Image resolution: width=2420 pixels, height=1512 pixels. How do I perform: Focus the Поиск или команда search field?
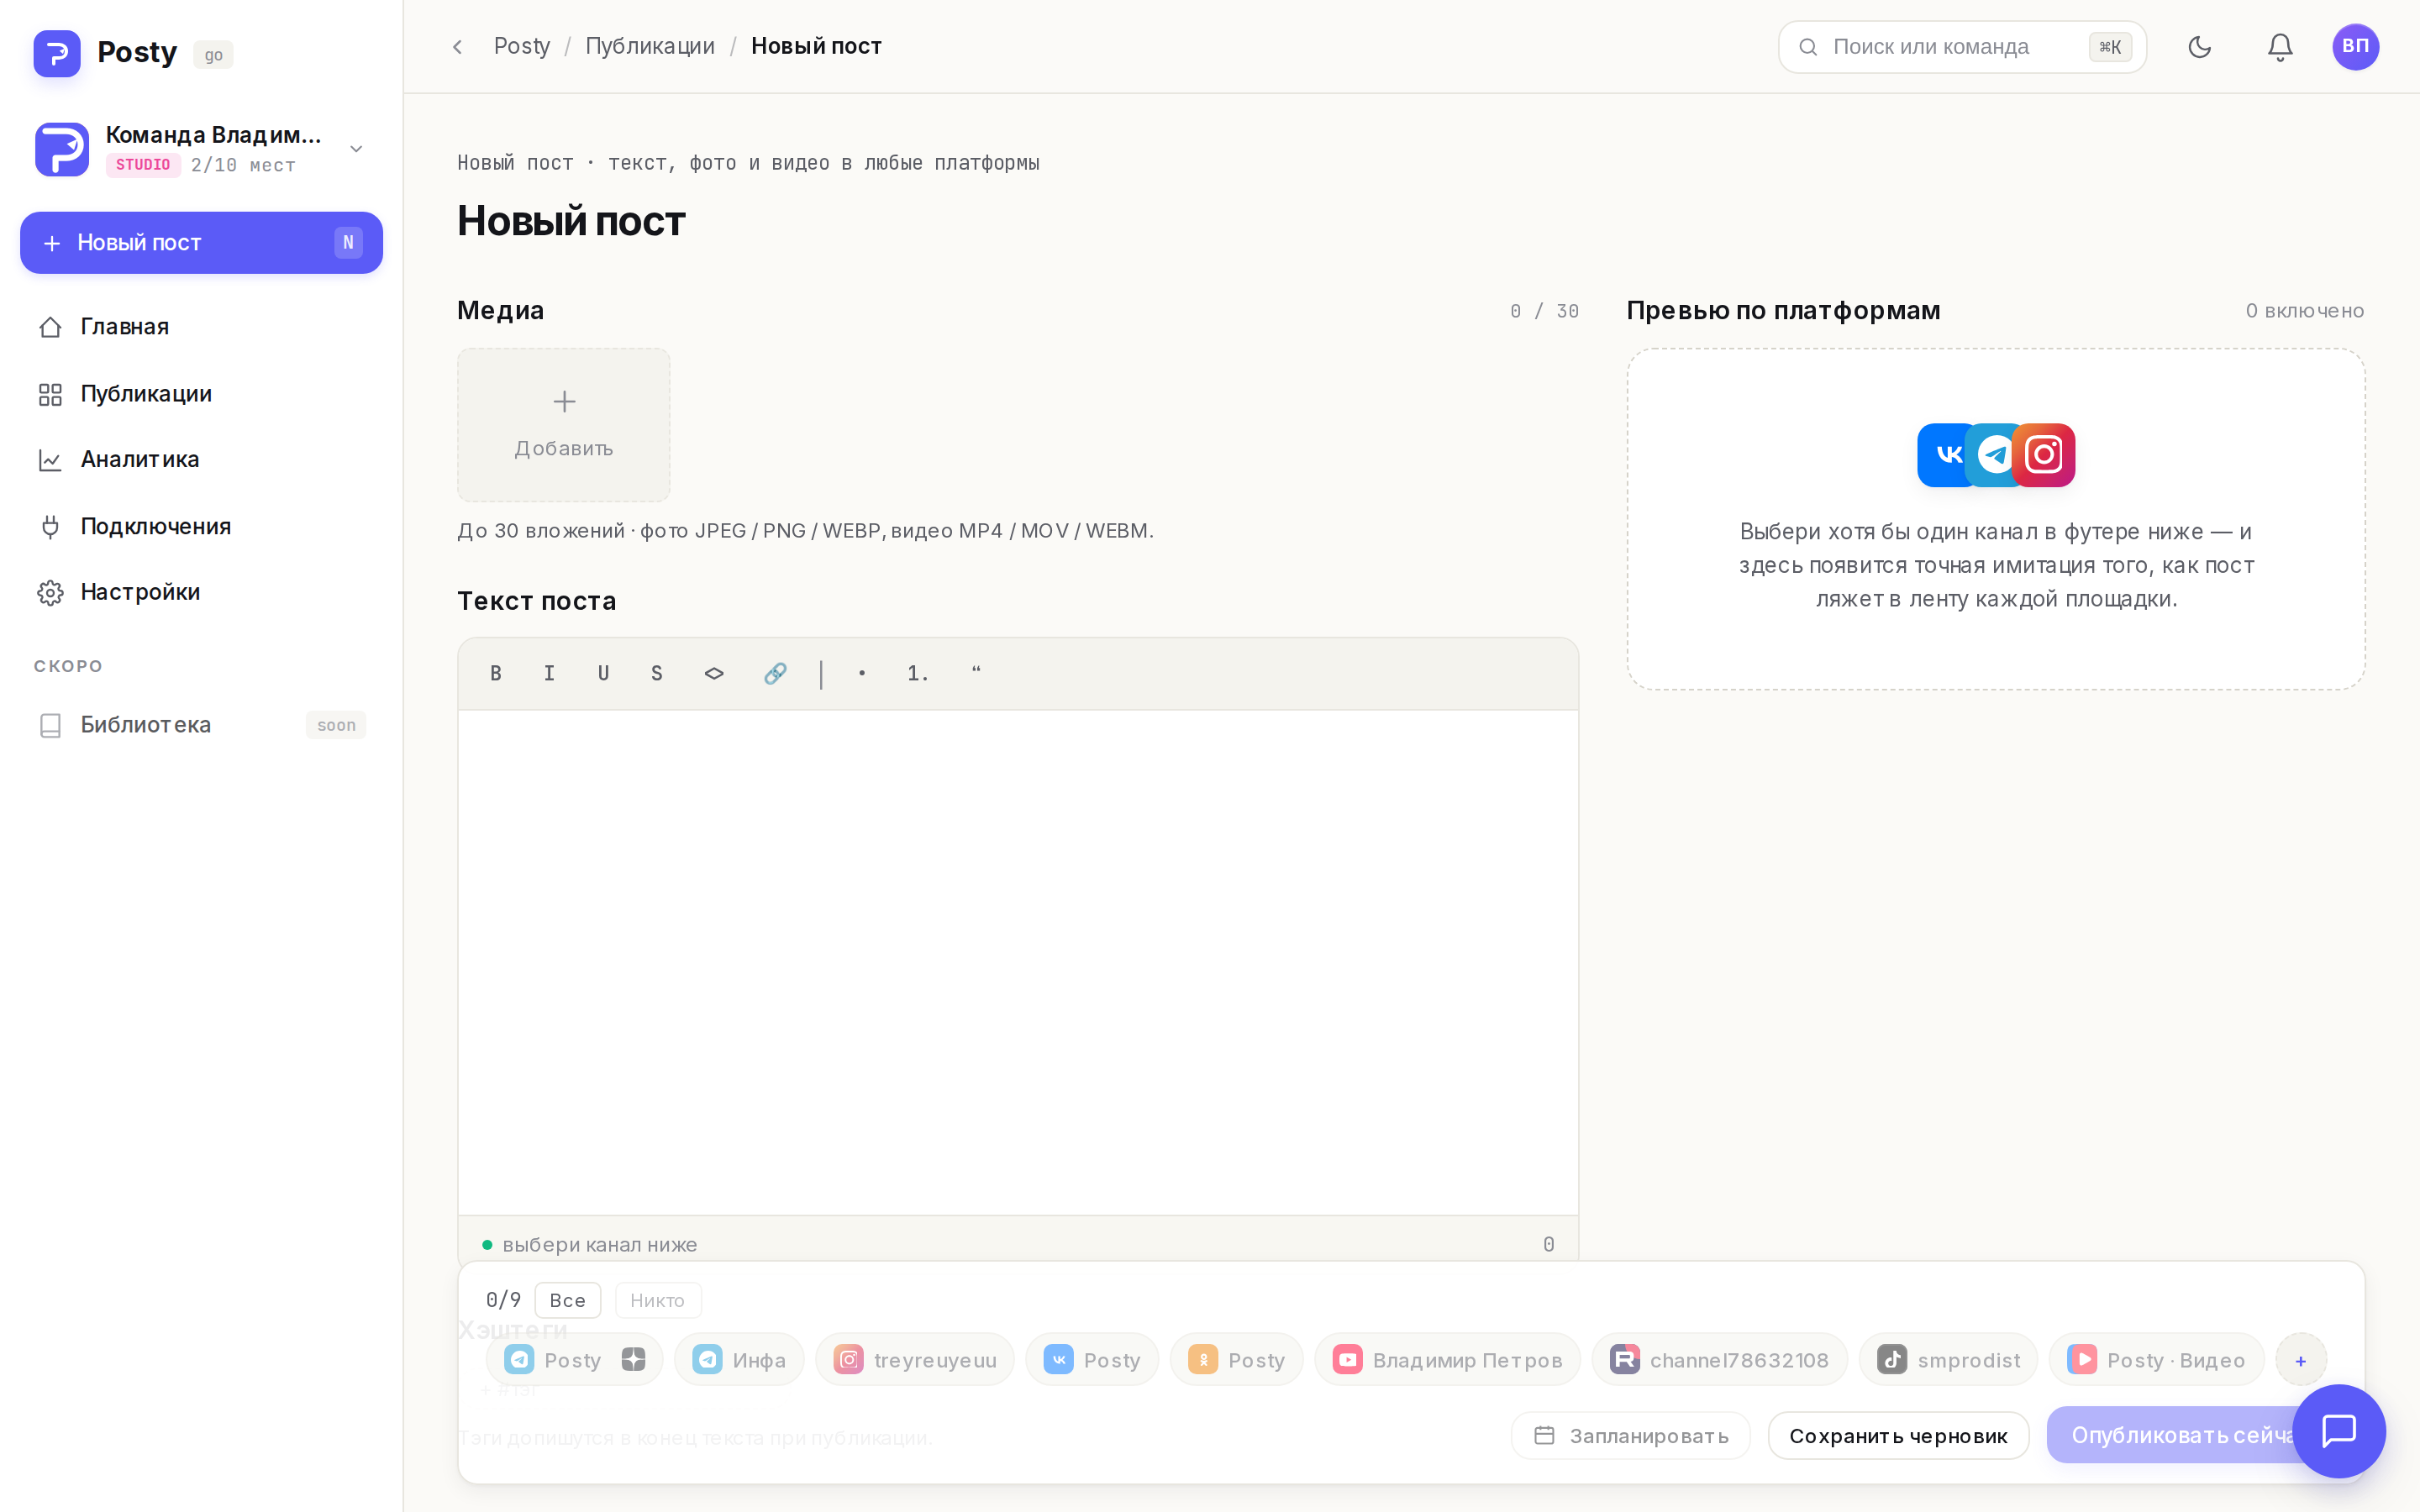[1962, 47]
